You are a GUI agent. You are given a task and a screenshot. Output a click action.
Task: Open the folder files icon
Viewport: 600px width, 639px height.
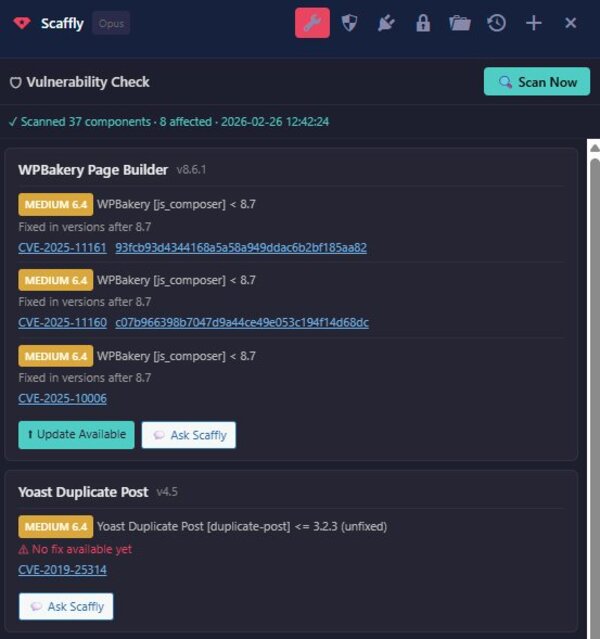point(460,23)
